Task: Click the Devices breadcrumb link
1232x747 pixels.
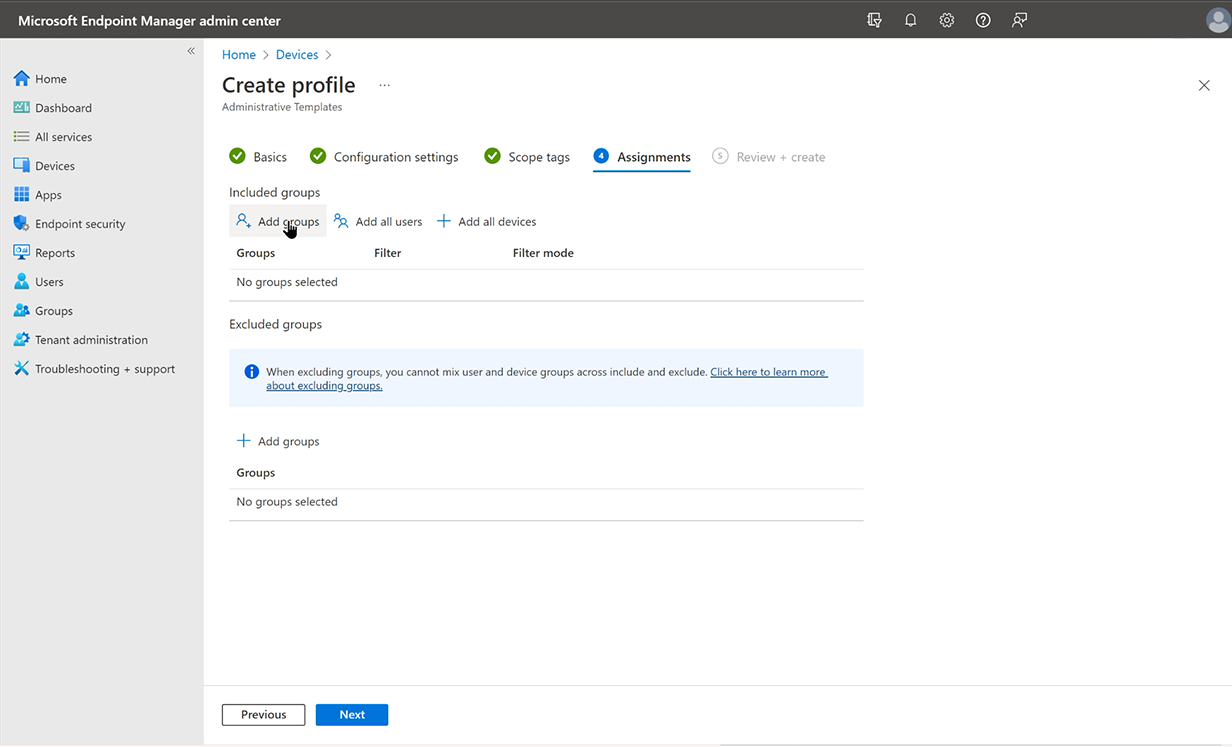Action: (297, 55)
